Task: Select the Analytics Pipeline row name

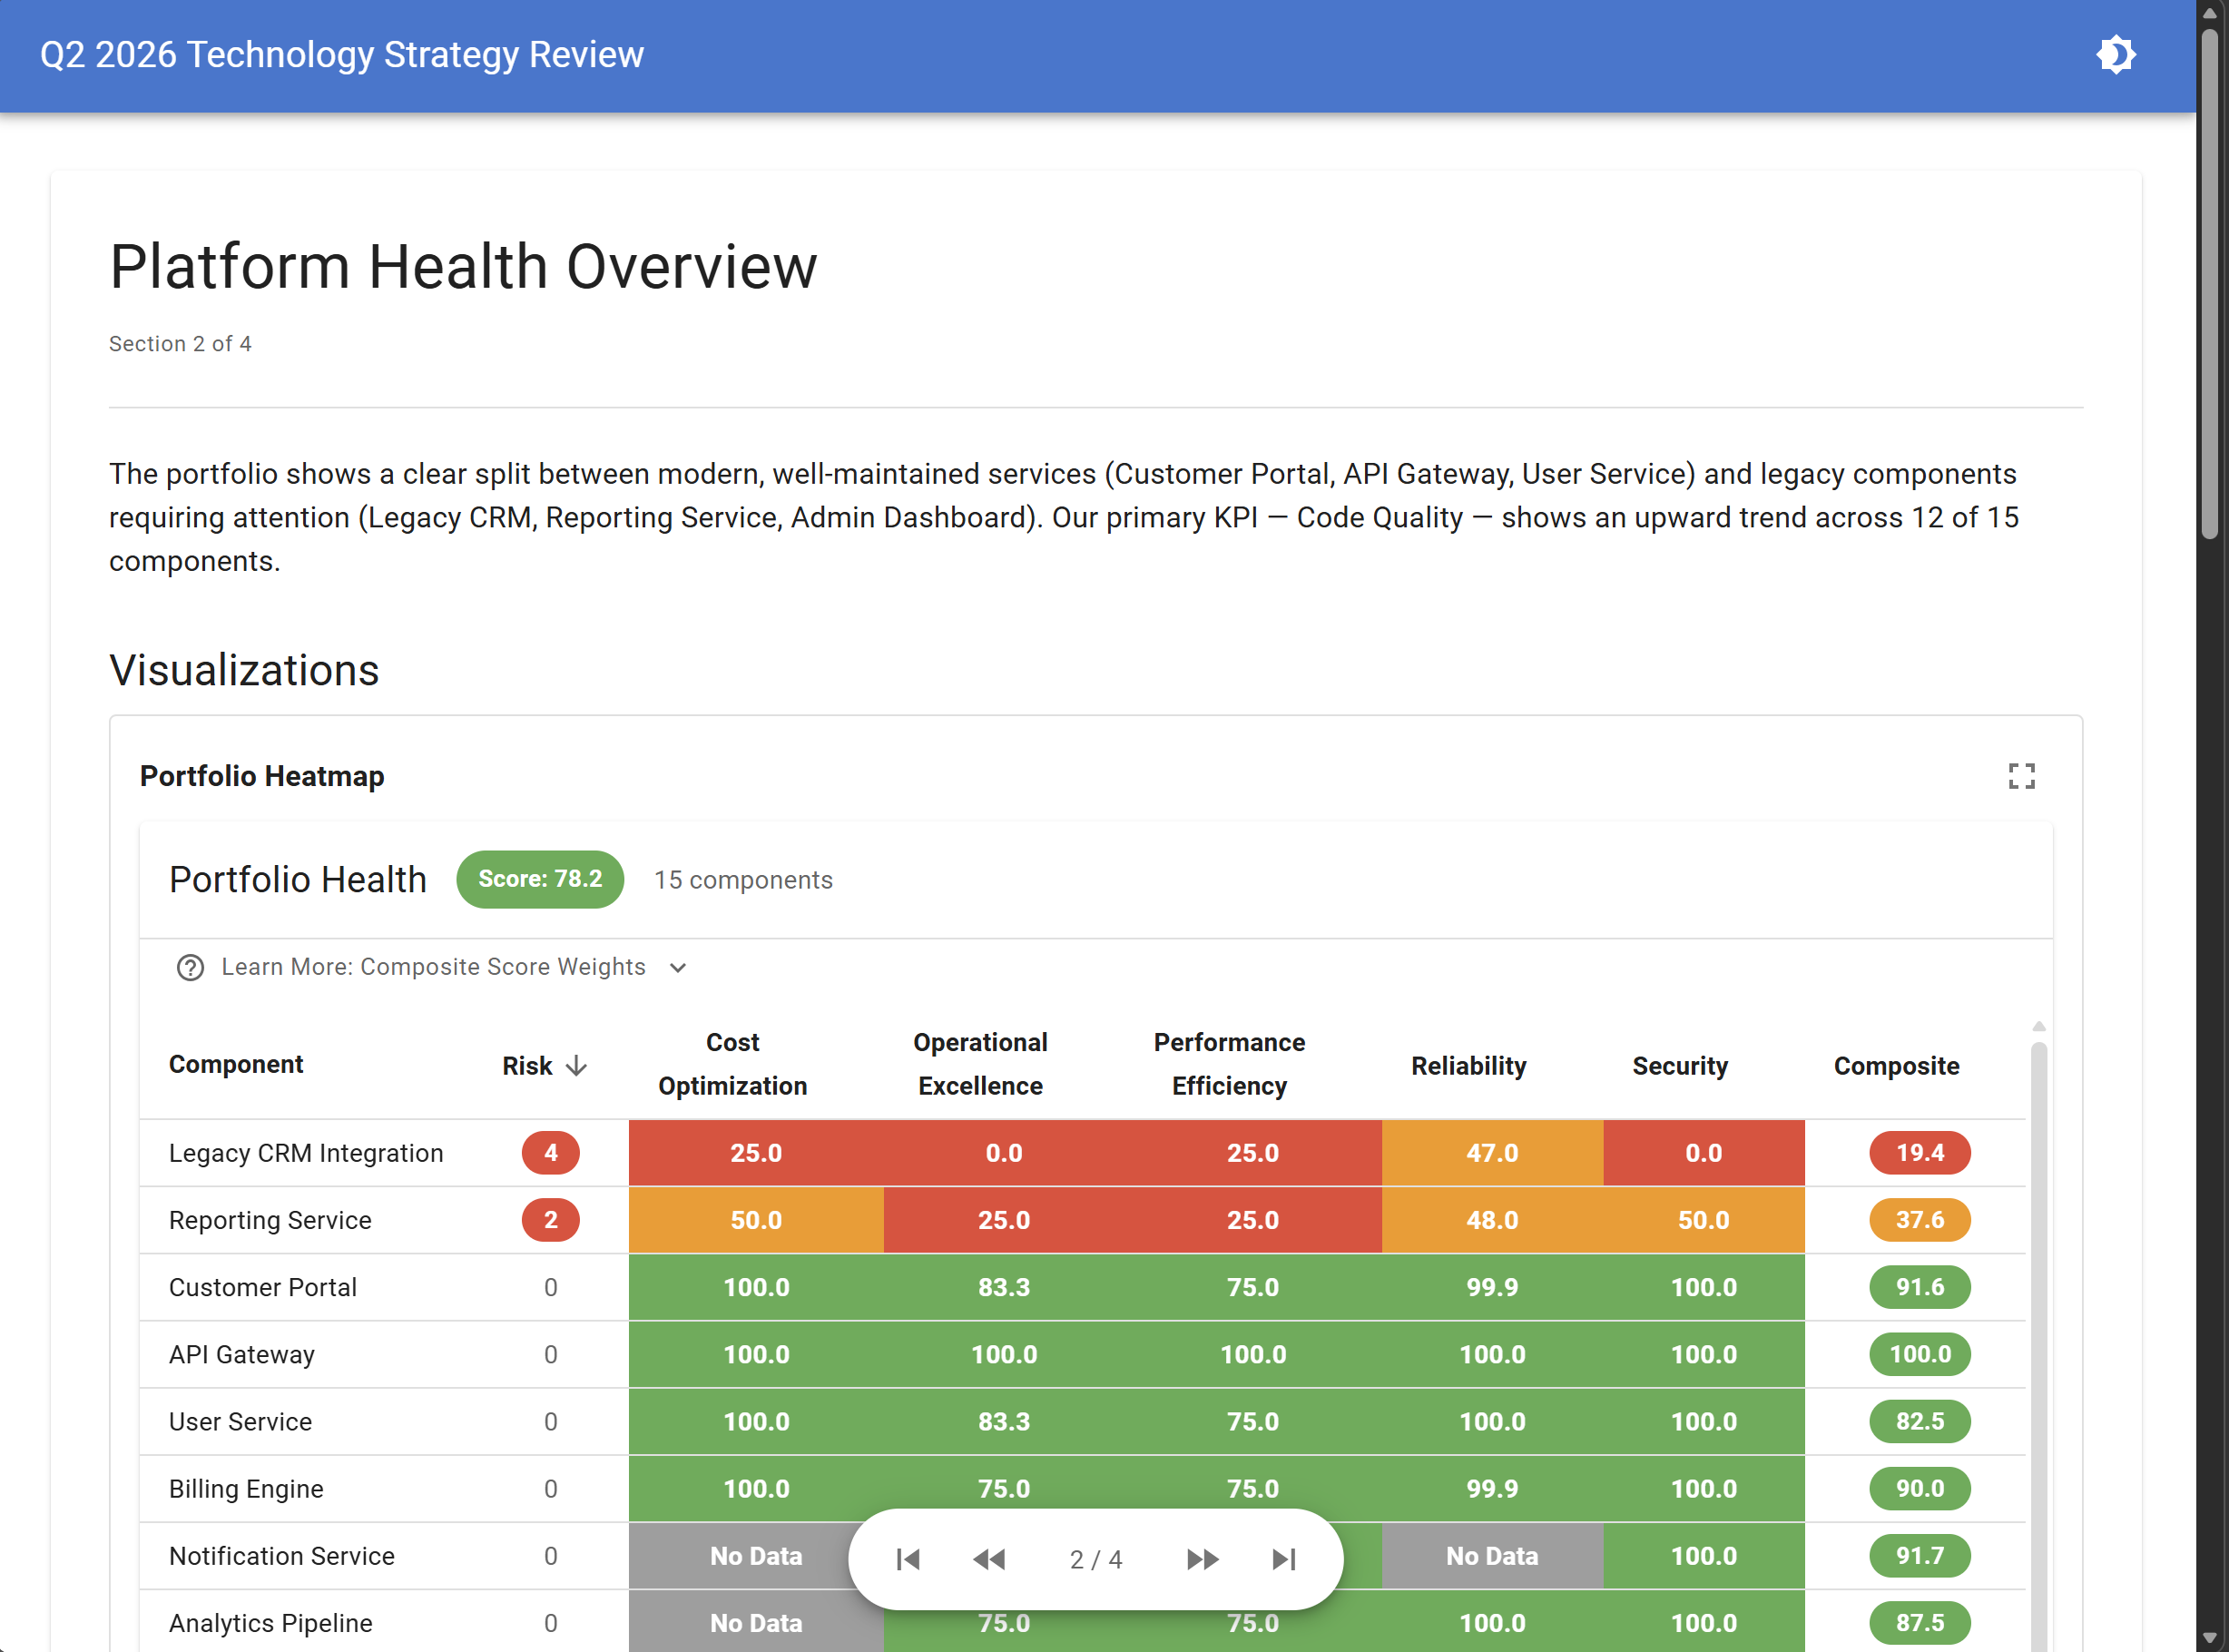Action: pyautogui.click(x=271, y=1623)
